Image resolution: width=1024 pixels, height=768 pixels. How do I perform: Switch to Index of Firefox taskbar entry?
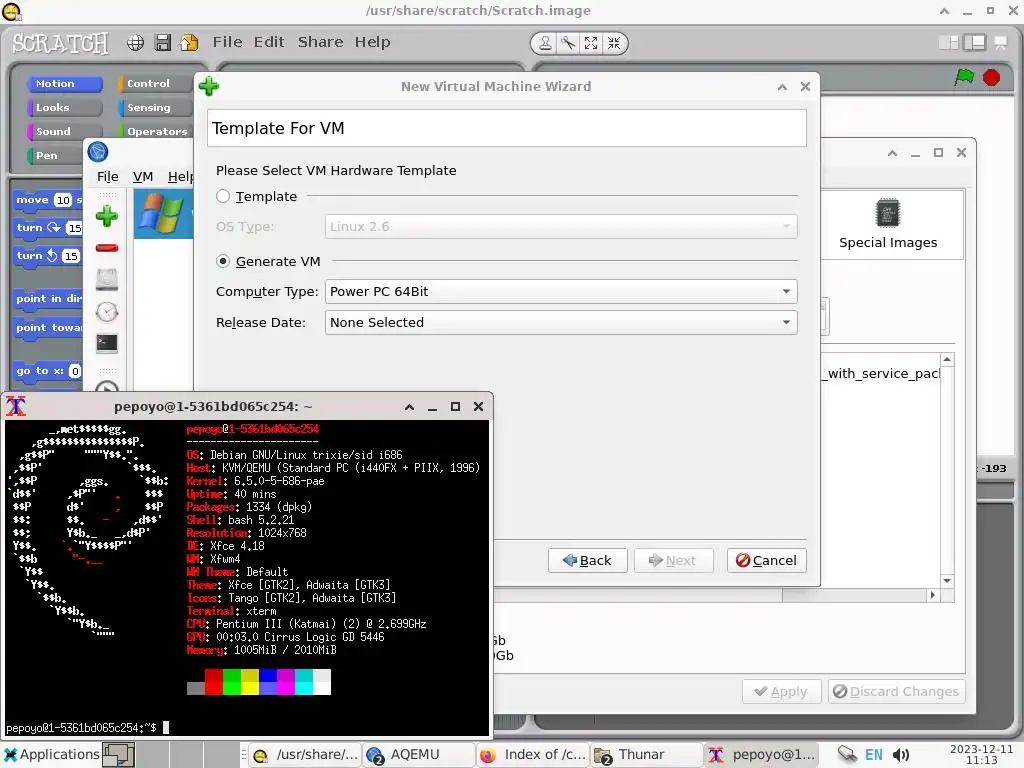coord(532,754)
